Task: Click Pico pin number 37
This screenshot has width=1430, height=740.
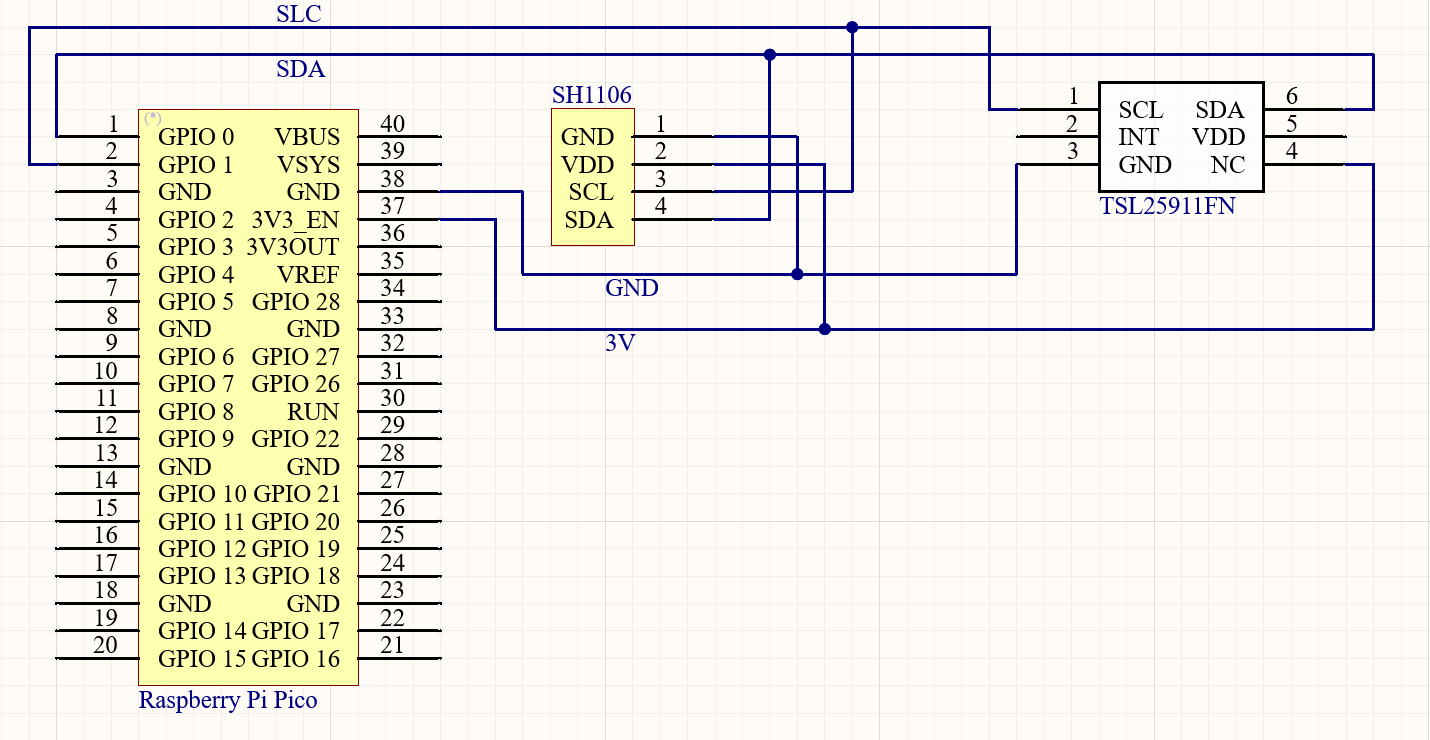Action: (x=393, y=206)
